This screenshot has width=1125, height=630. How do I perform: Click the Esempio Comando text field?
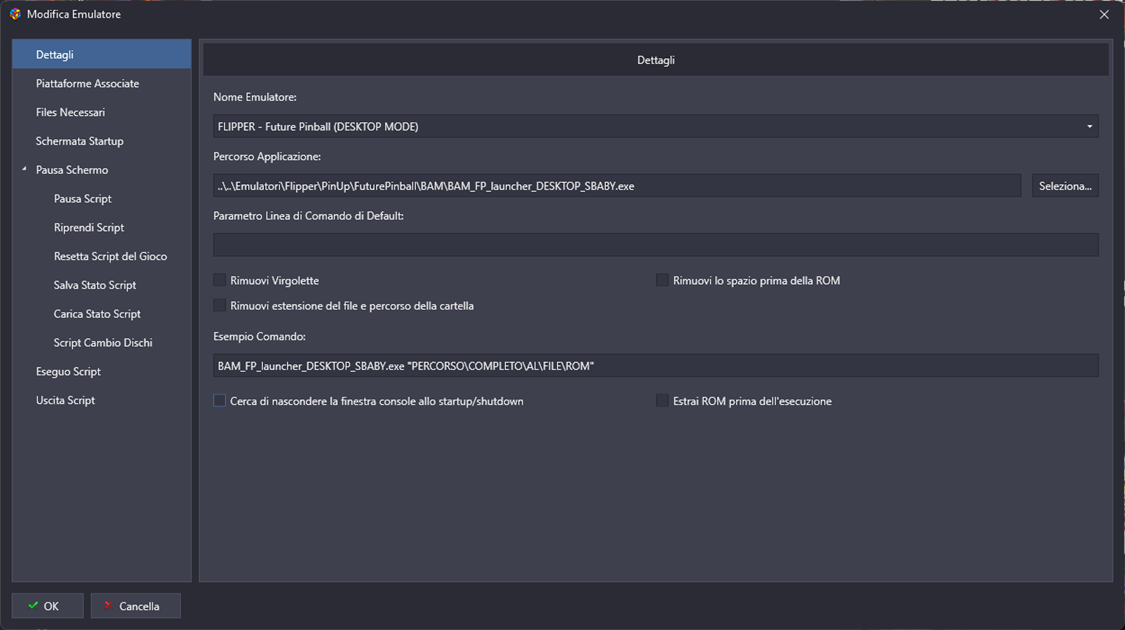656,366
